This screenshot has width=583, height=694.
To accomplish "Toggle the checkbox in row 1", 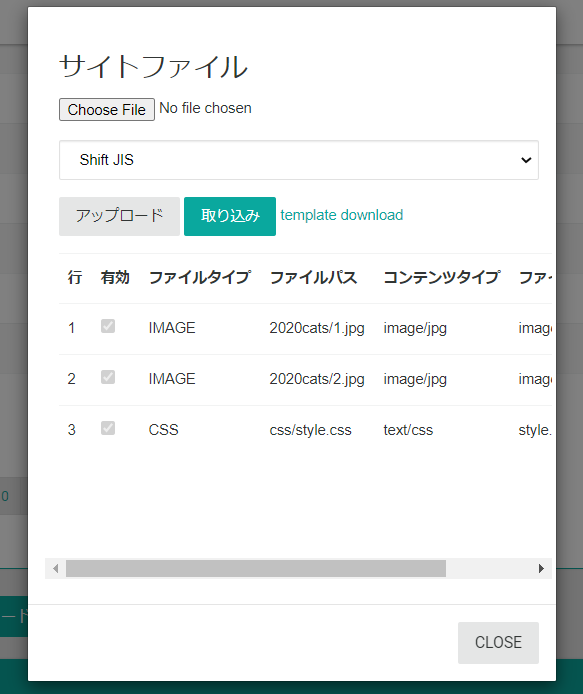I will 108,326.
